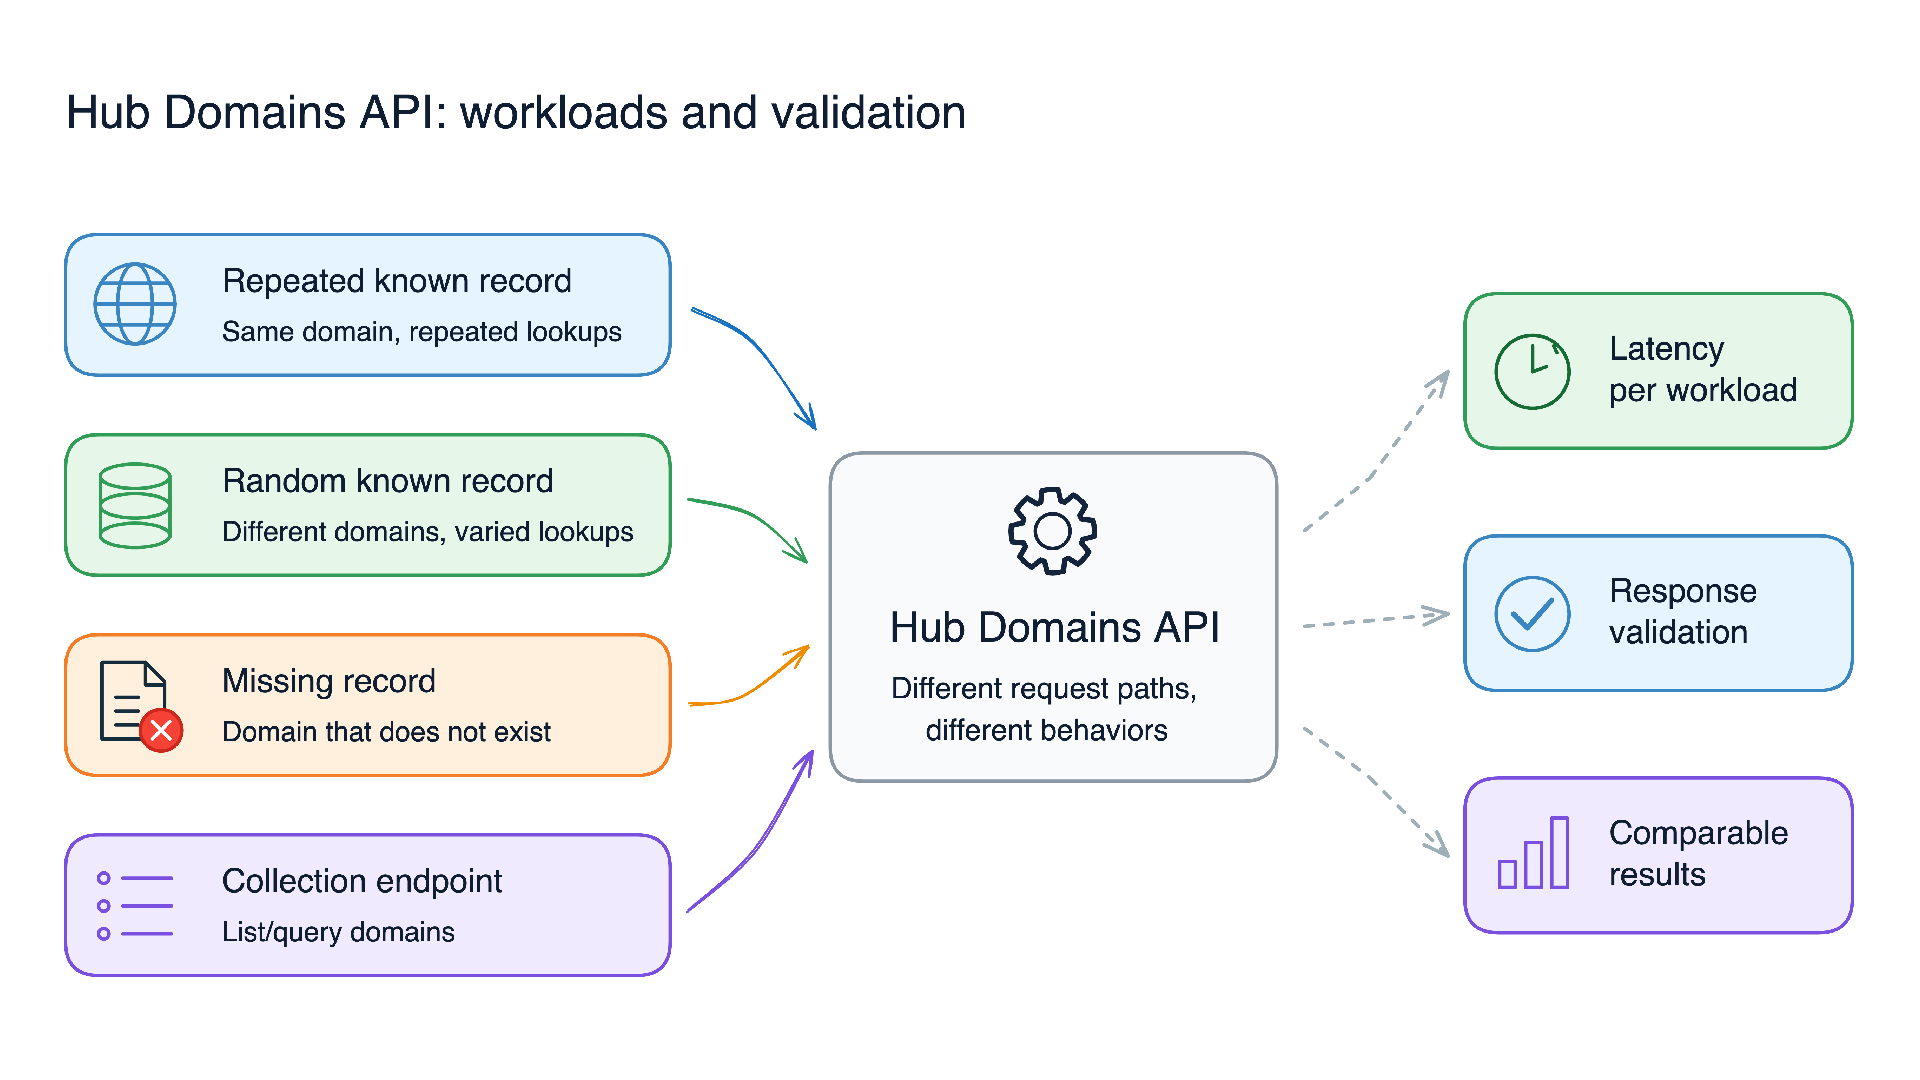Select 'Comparable results' text
Image resolution: width=1920 pixels, height=1080 pixels.
click(x=1698, y=853)
